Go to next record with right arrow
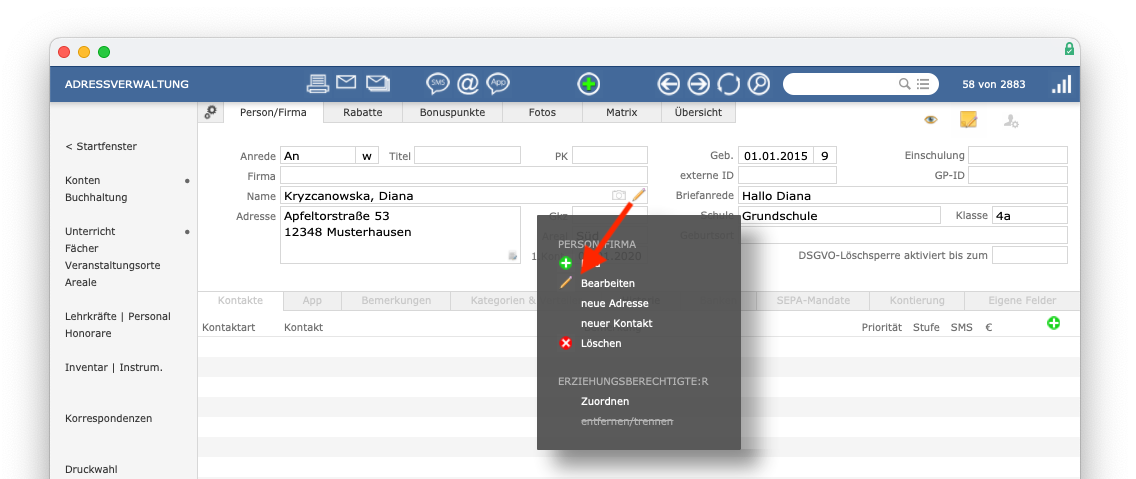 point(698,84)
